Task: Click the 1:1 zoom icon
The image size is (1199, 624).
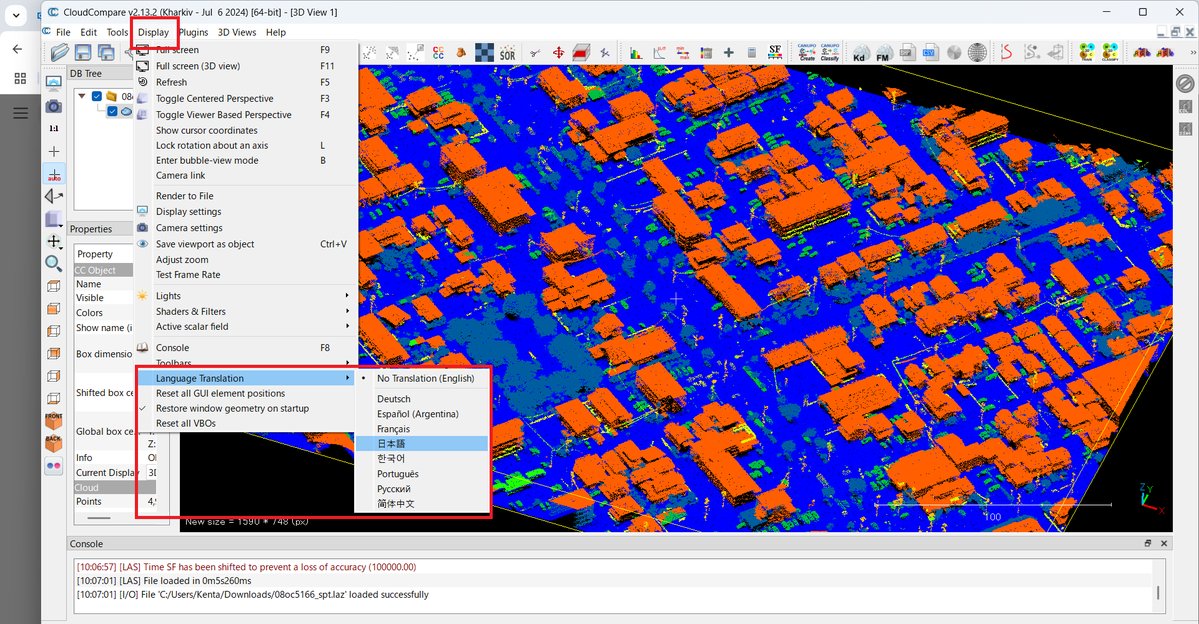Action: click(54, 128)
